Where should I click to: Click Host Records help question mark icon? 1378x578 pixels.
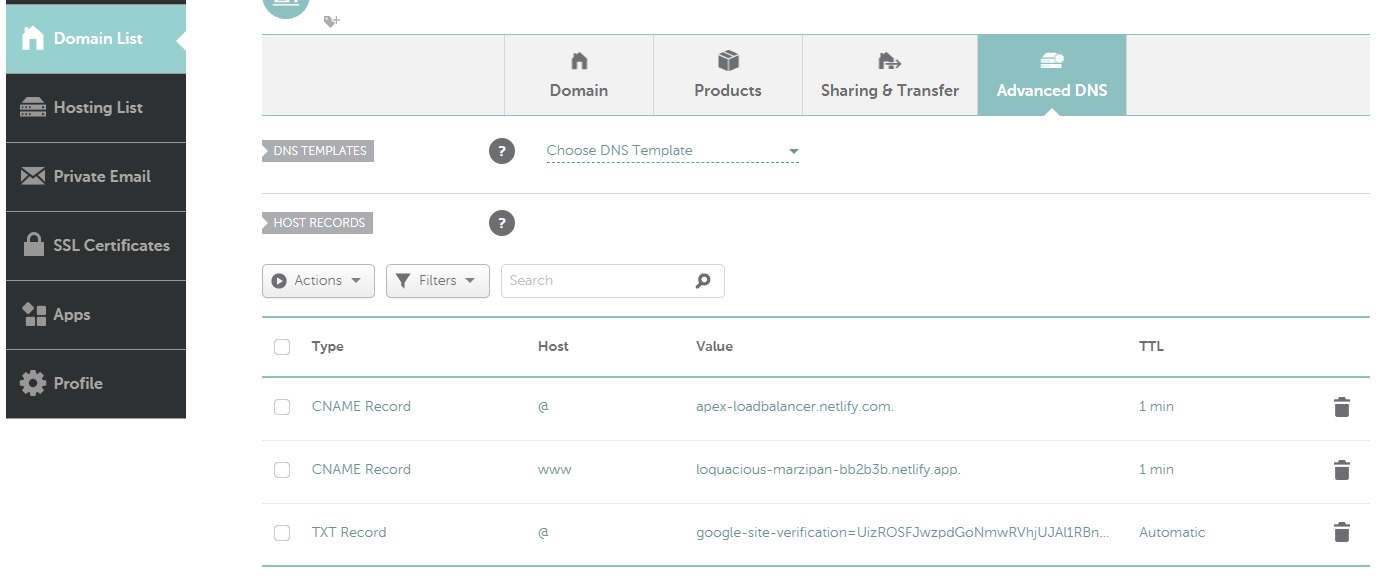(502, 223)
